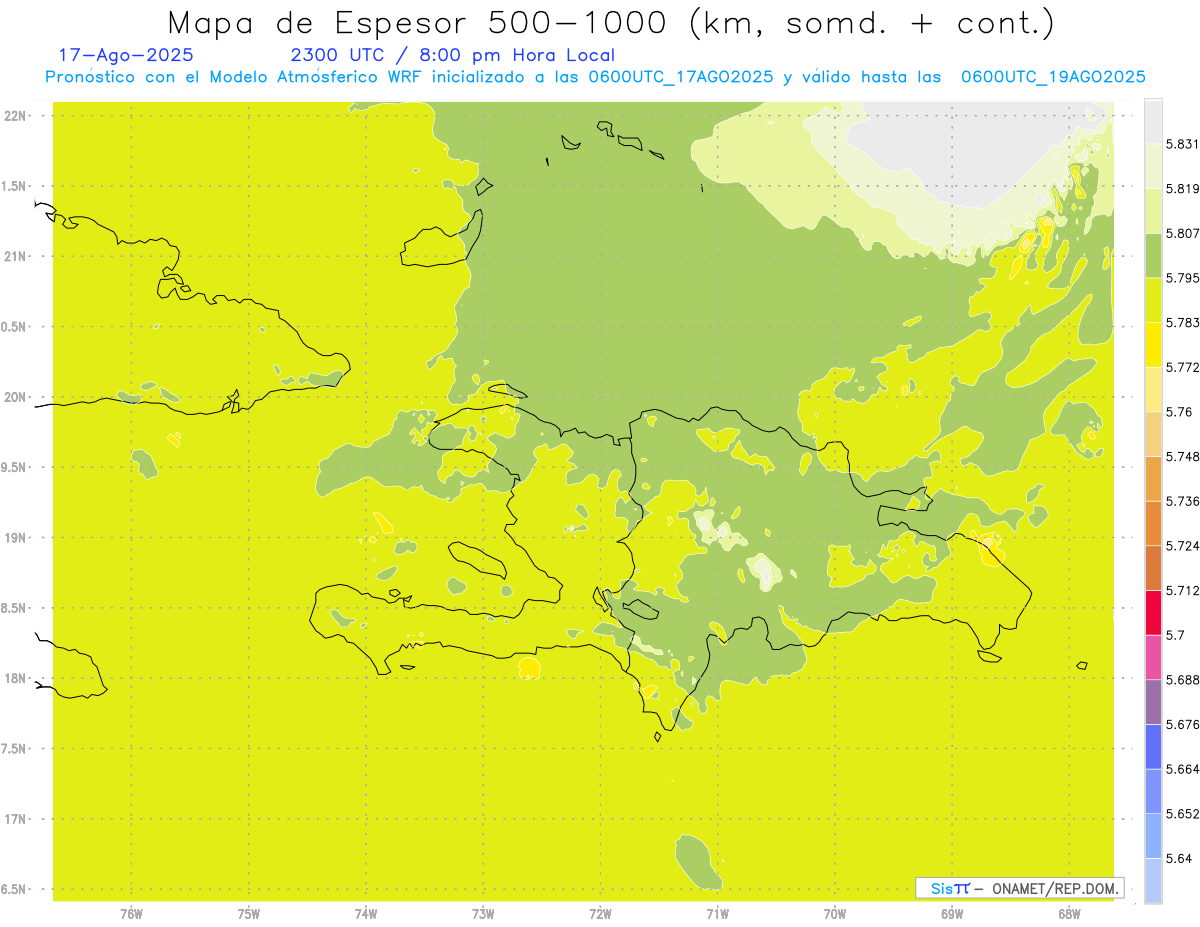Click the legend value 5.64
This screenshot has height=927, width=1200.
pos(1178,858)
